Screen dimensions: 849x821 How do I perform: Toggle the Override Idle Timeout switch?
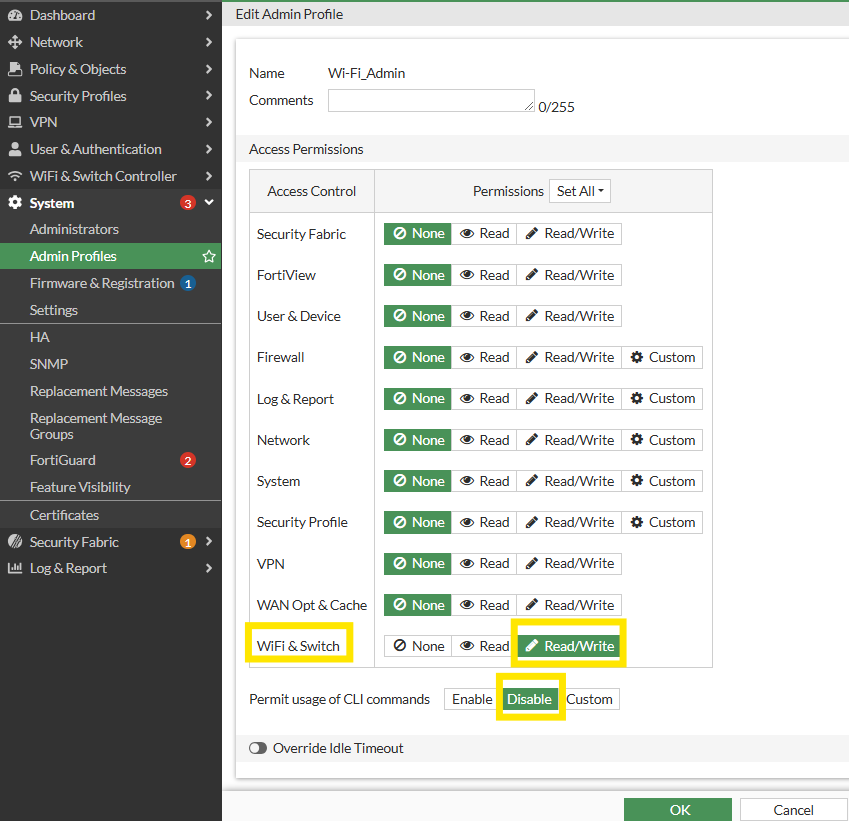(x=258, y=748)
